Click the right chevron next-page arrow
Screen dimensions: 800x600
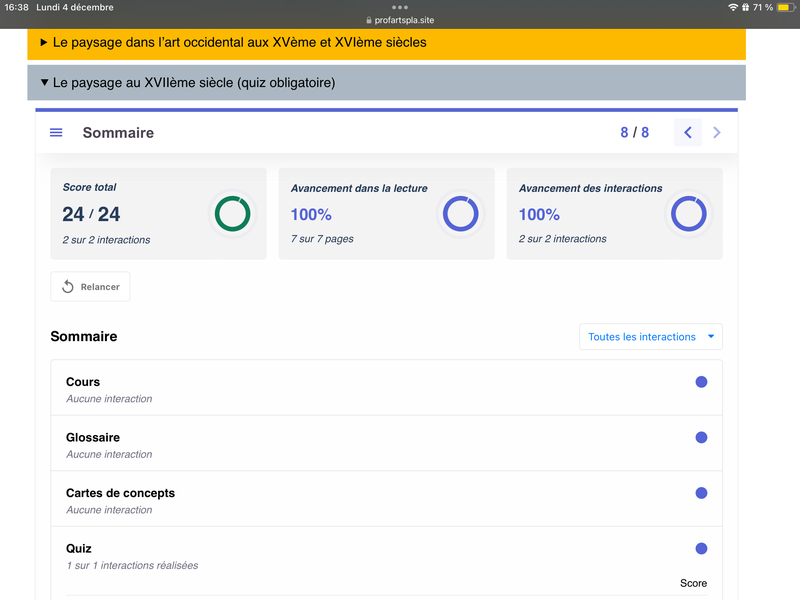click(717, 133)
